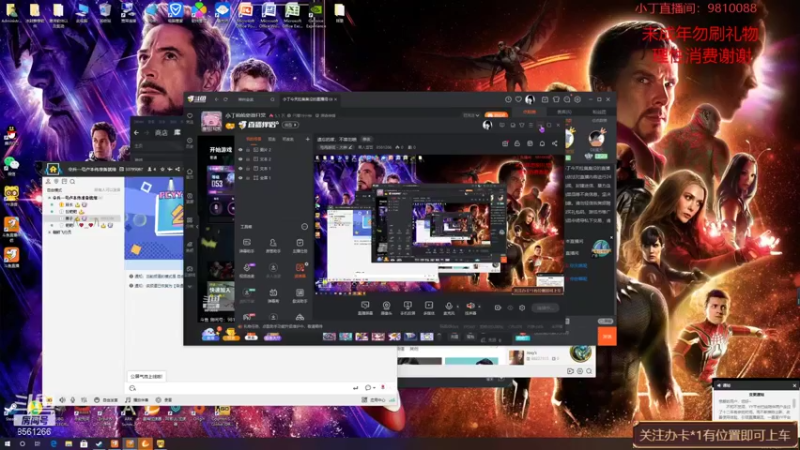Toggle eye visibility of first source row
The image size is (800, 450).
(240, 150)
